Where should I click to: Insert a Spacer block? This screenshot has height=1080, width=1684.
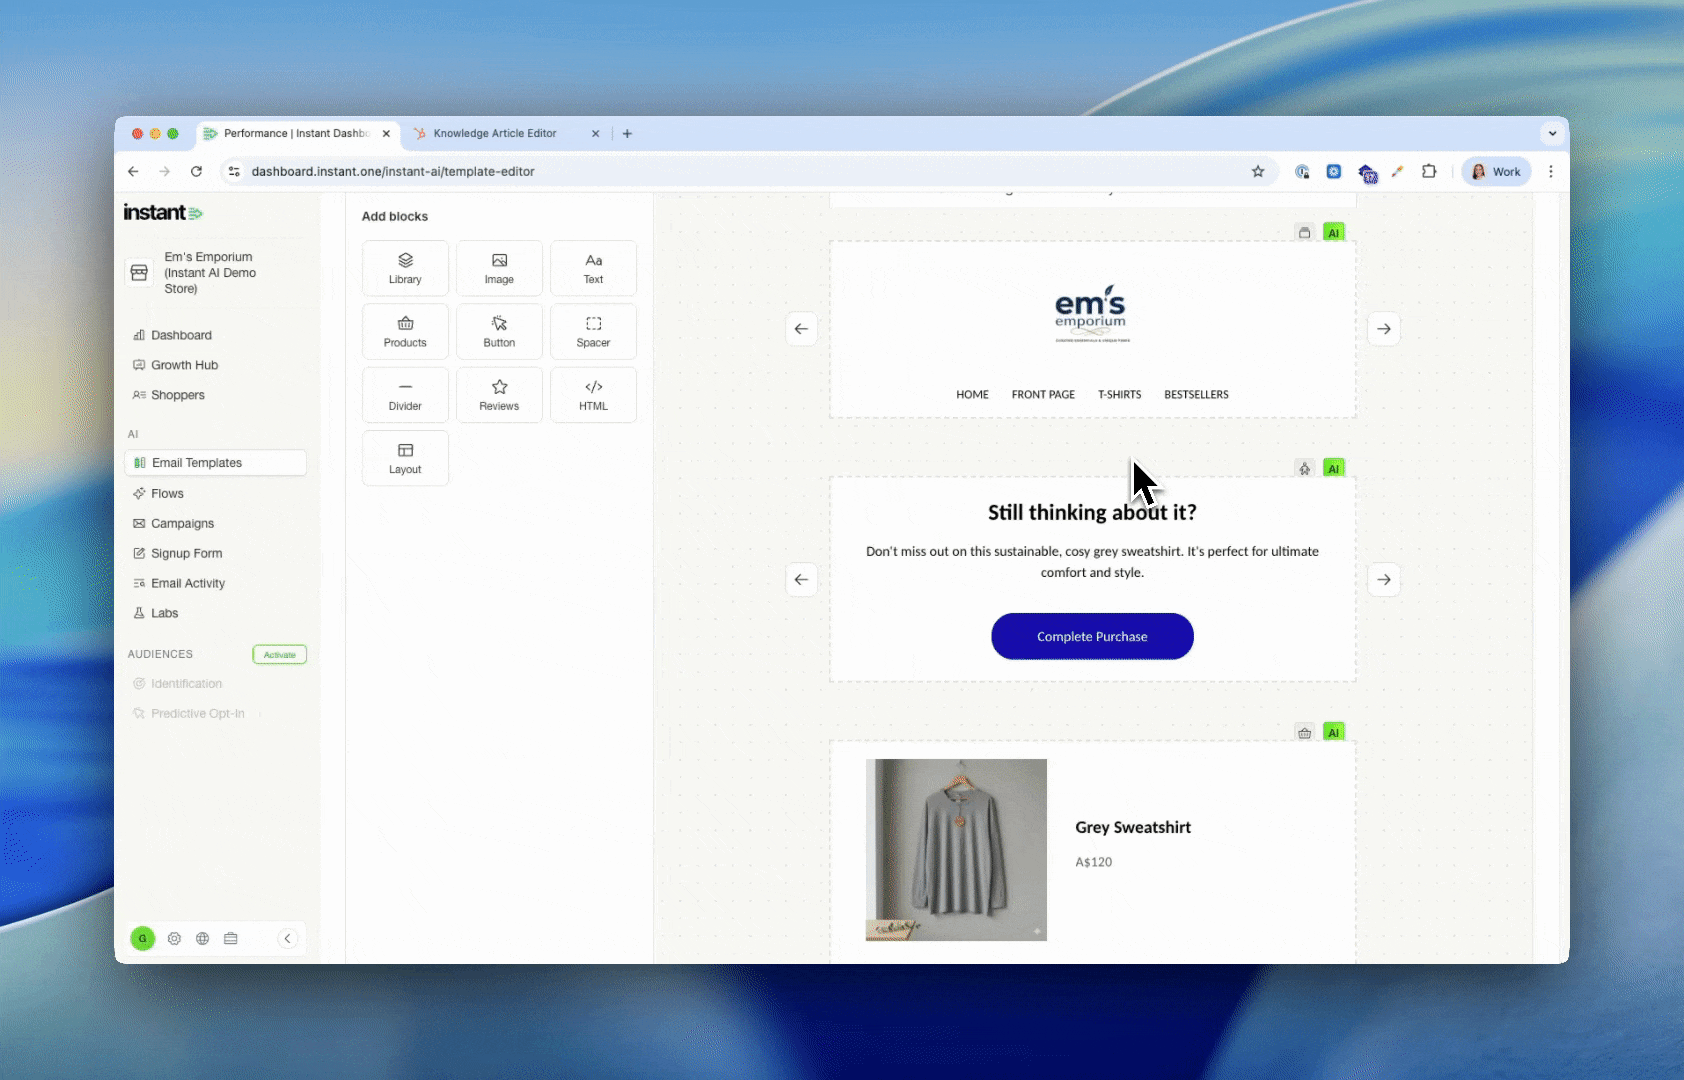click(x=593, y=331)
